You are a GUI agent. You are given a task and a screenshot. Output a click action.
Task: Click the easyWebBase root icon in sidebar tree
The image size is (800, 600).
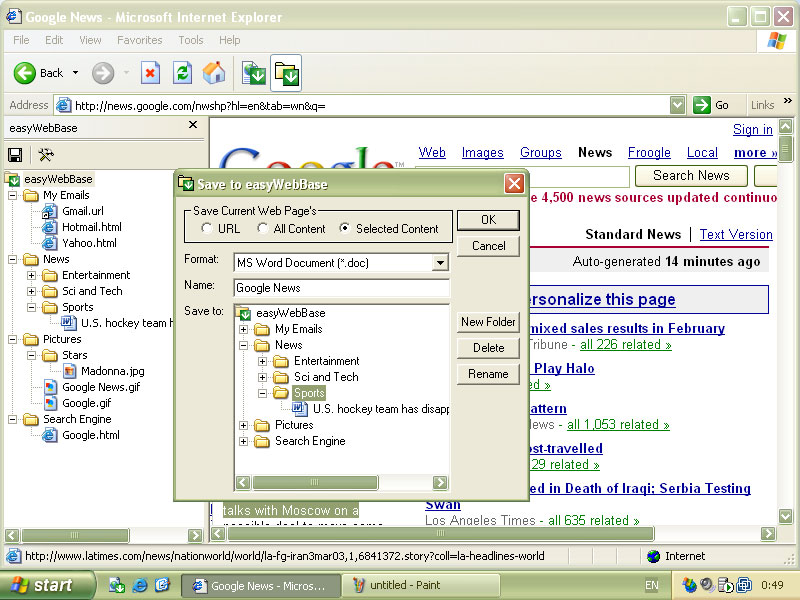(x=12, y=179)
